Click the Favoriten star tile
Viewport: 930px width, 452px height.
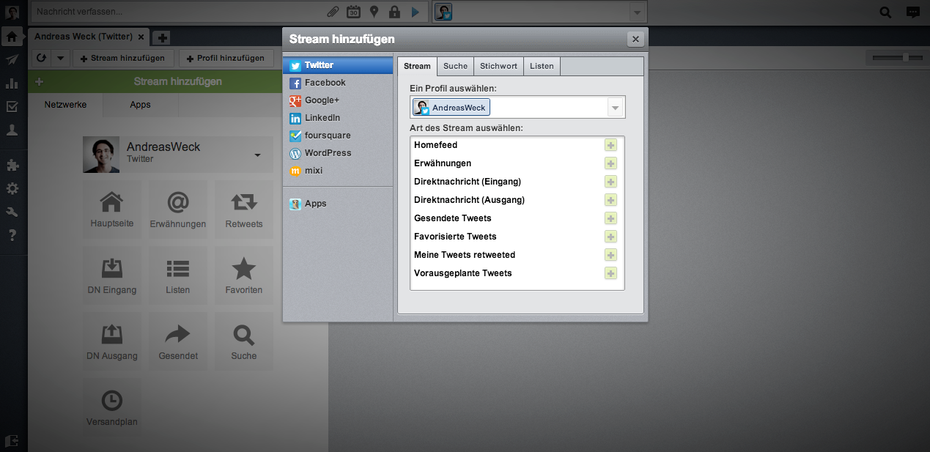pyautogui.click(x=244, y=275)
